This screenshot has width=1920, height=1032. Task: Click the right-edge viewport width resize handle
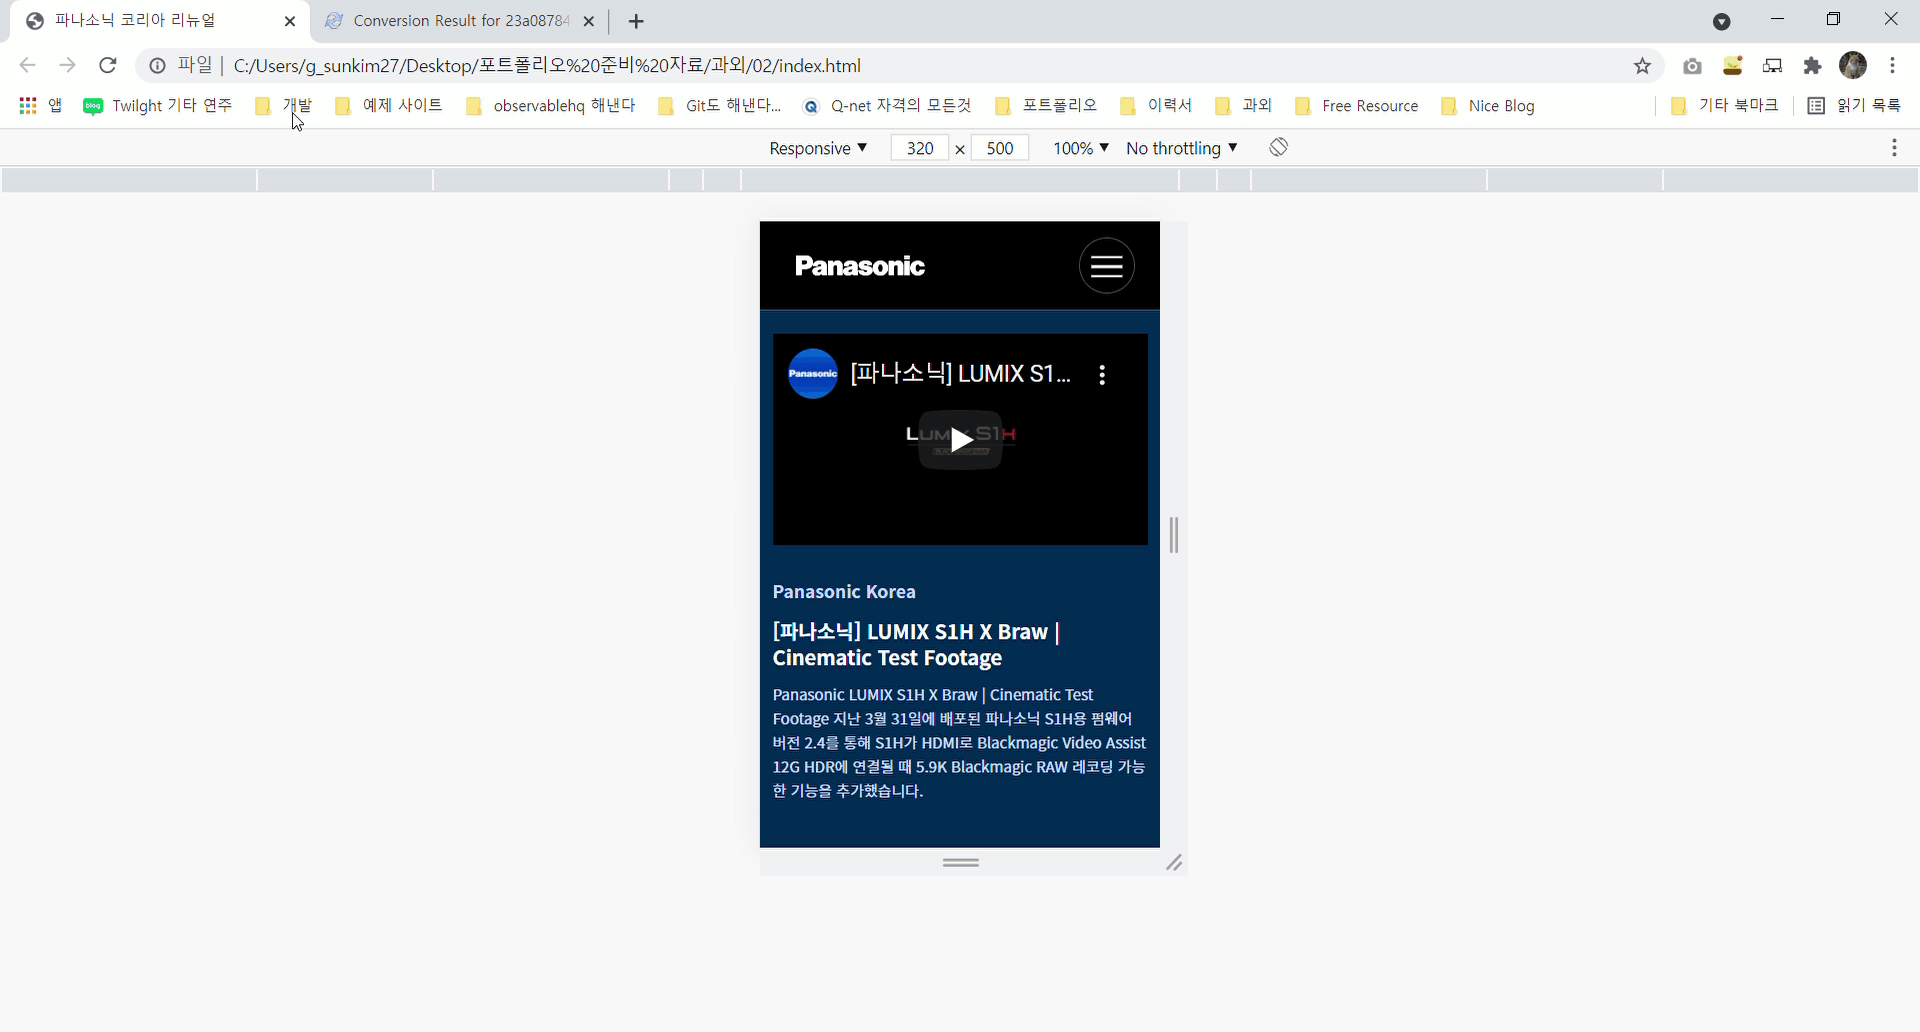(x=1174, y=535)
